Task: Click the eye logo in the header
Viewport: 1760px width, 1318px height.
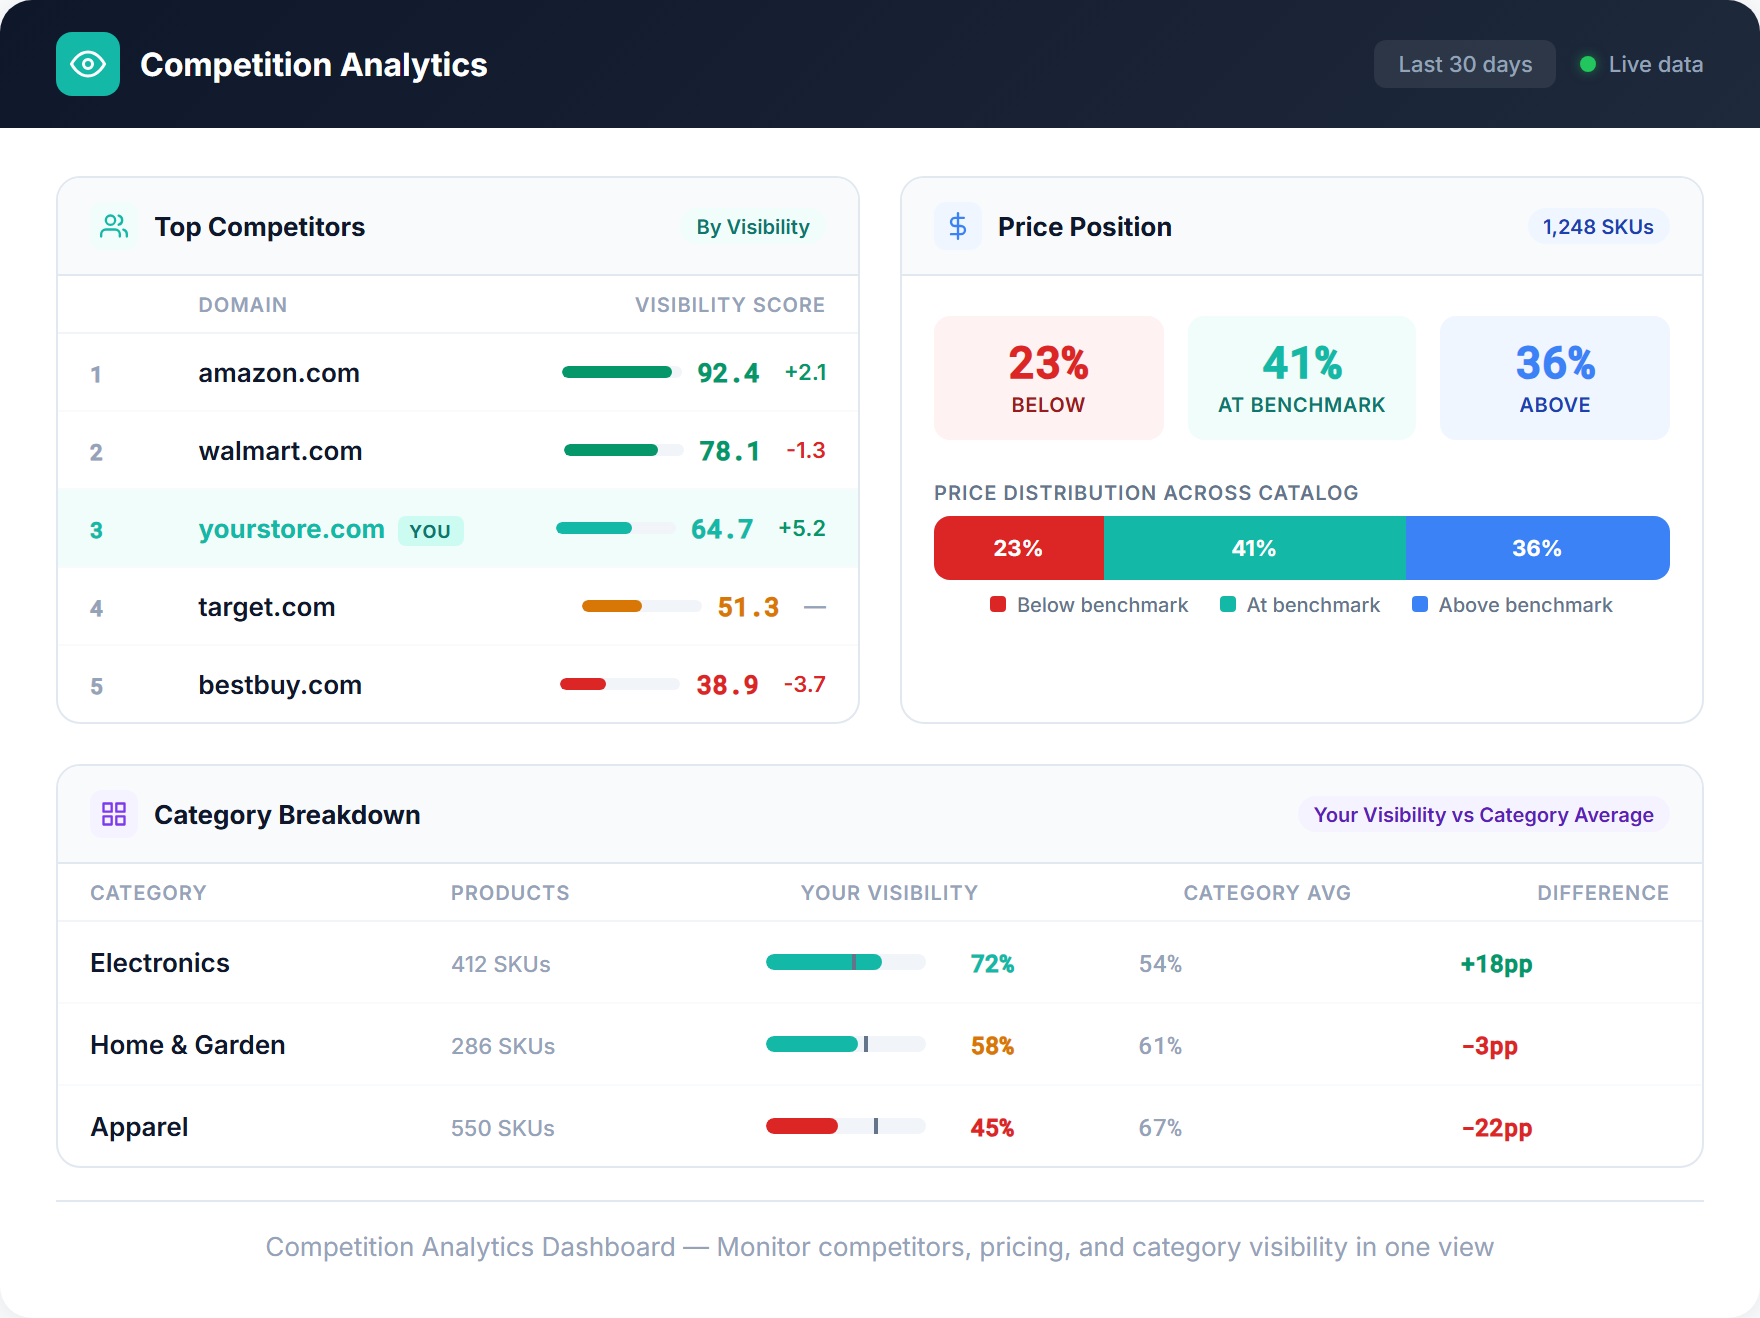Action: pos(88,64)
